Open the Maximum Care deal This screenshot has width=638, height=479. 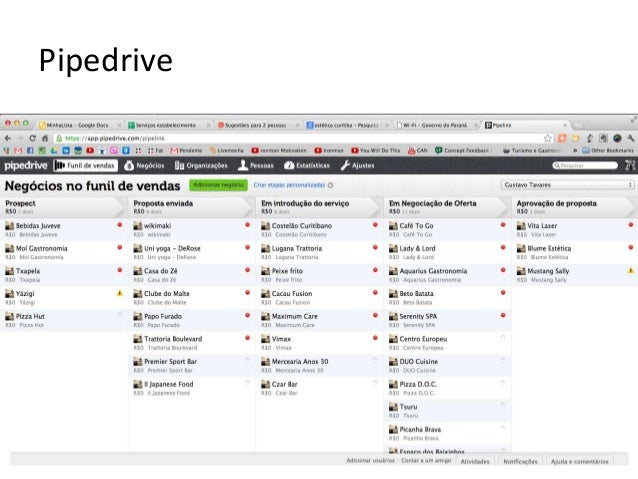[x=320, y=320]
